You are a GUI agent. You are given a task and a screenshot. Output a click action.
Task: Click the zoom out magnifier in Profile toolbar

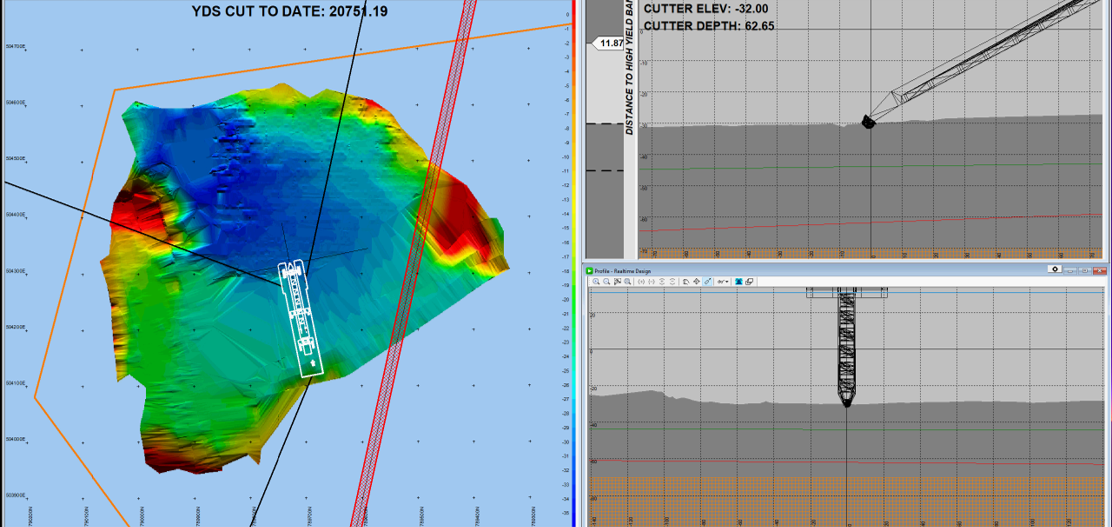pyautogui.click(x=607, y=281)
